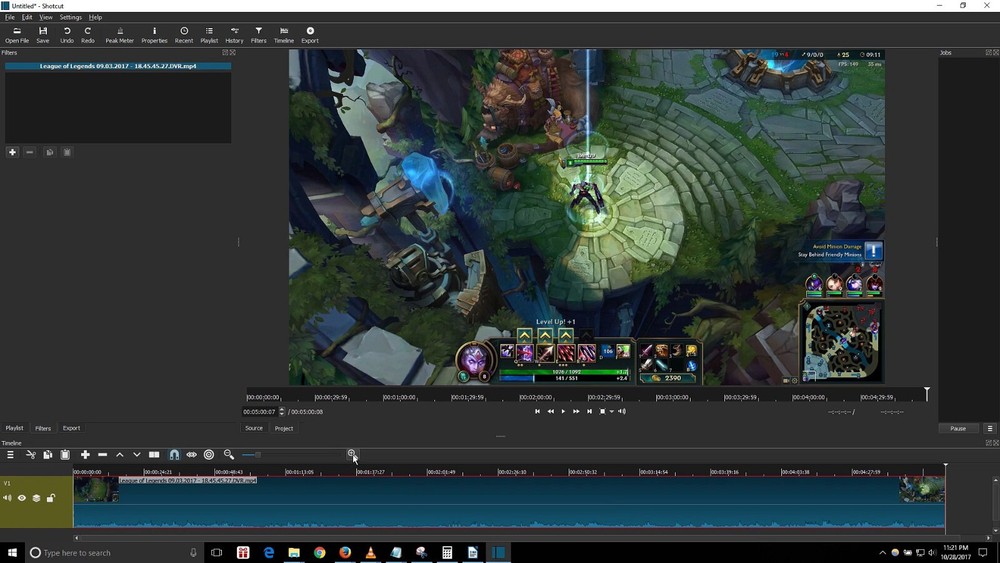Open Google Chrome from taskbar
This screenshot has height=563, width=1000.
320,552
